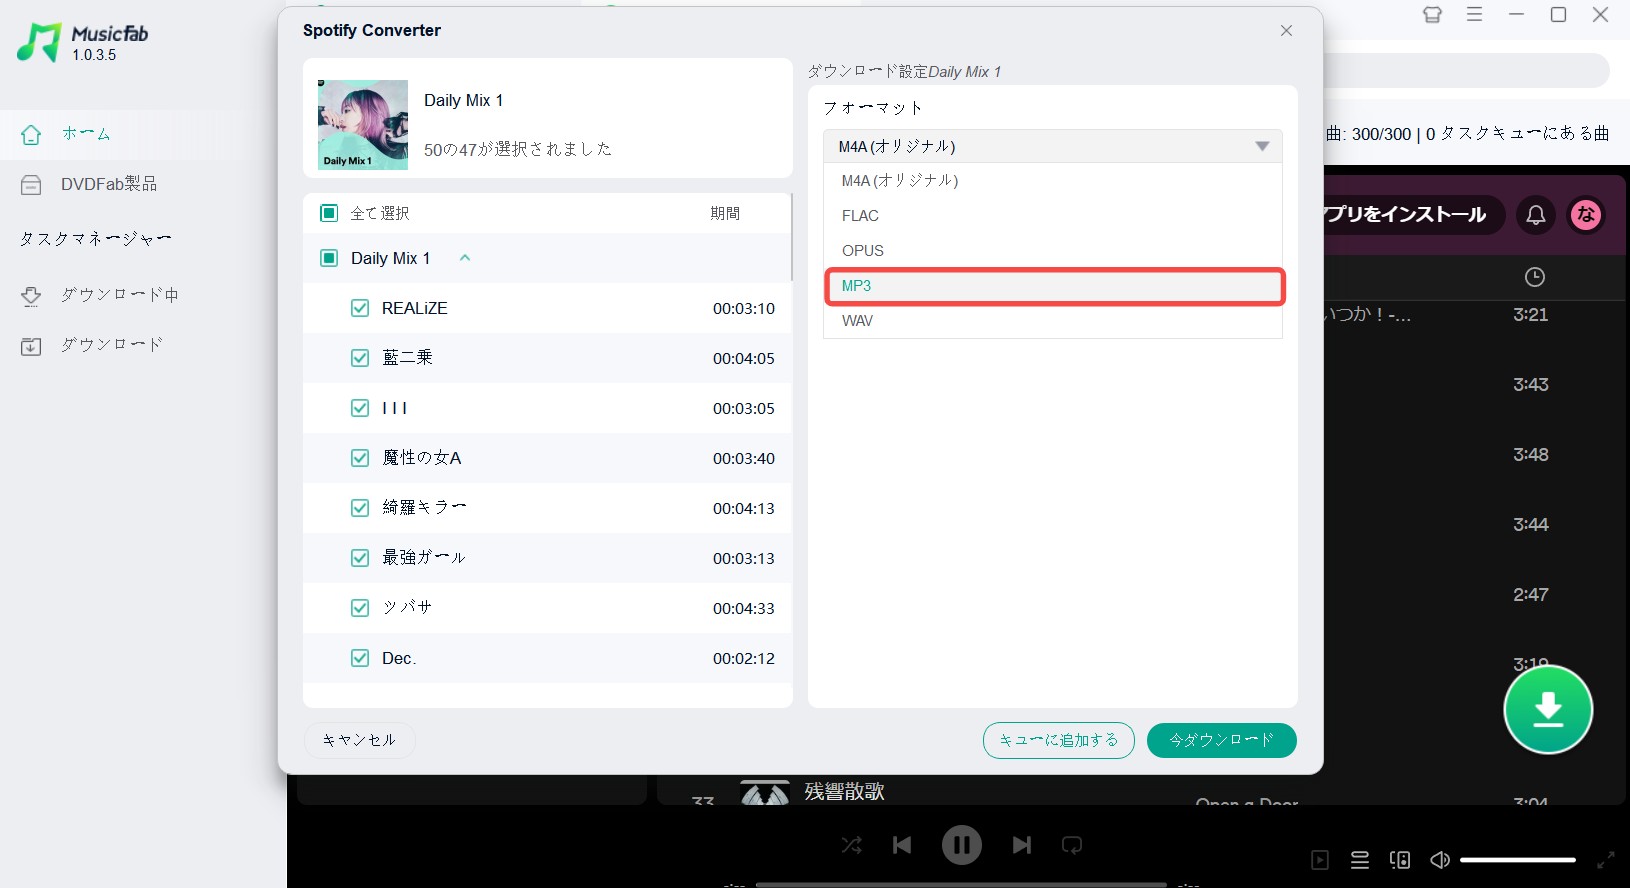Skip to the previous track
Image resolution: width=1630 pixels, height=888 pixels.
click(902, 846)
